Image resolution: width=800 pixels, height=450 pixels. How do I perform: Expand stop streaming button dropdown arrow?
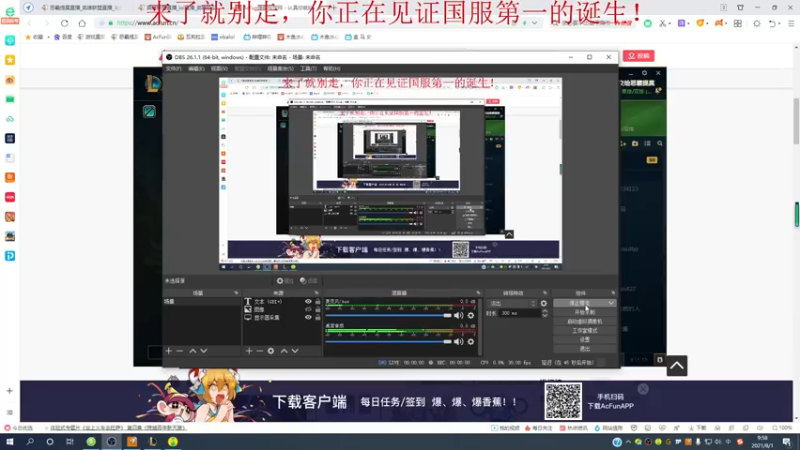(611, 303)
